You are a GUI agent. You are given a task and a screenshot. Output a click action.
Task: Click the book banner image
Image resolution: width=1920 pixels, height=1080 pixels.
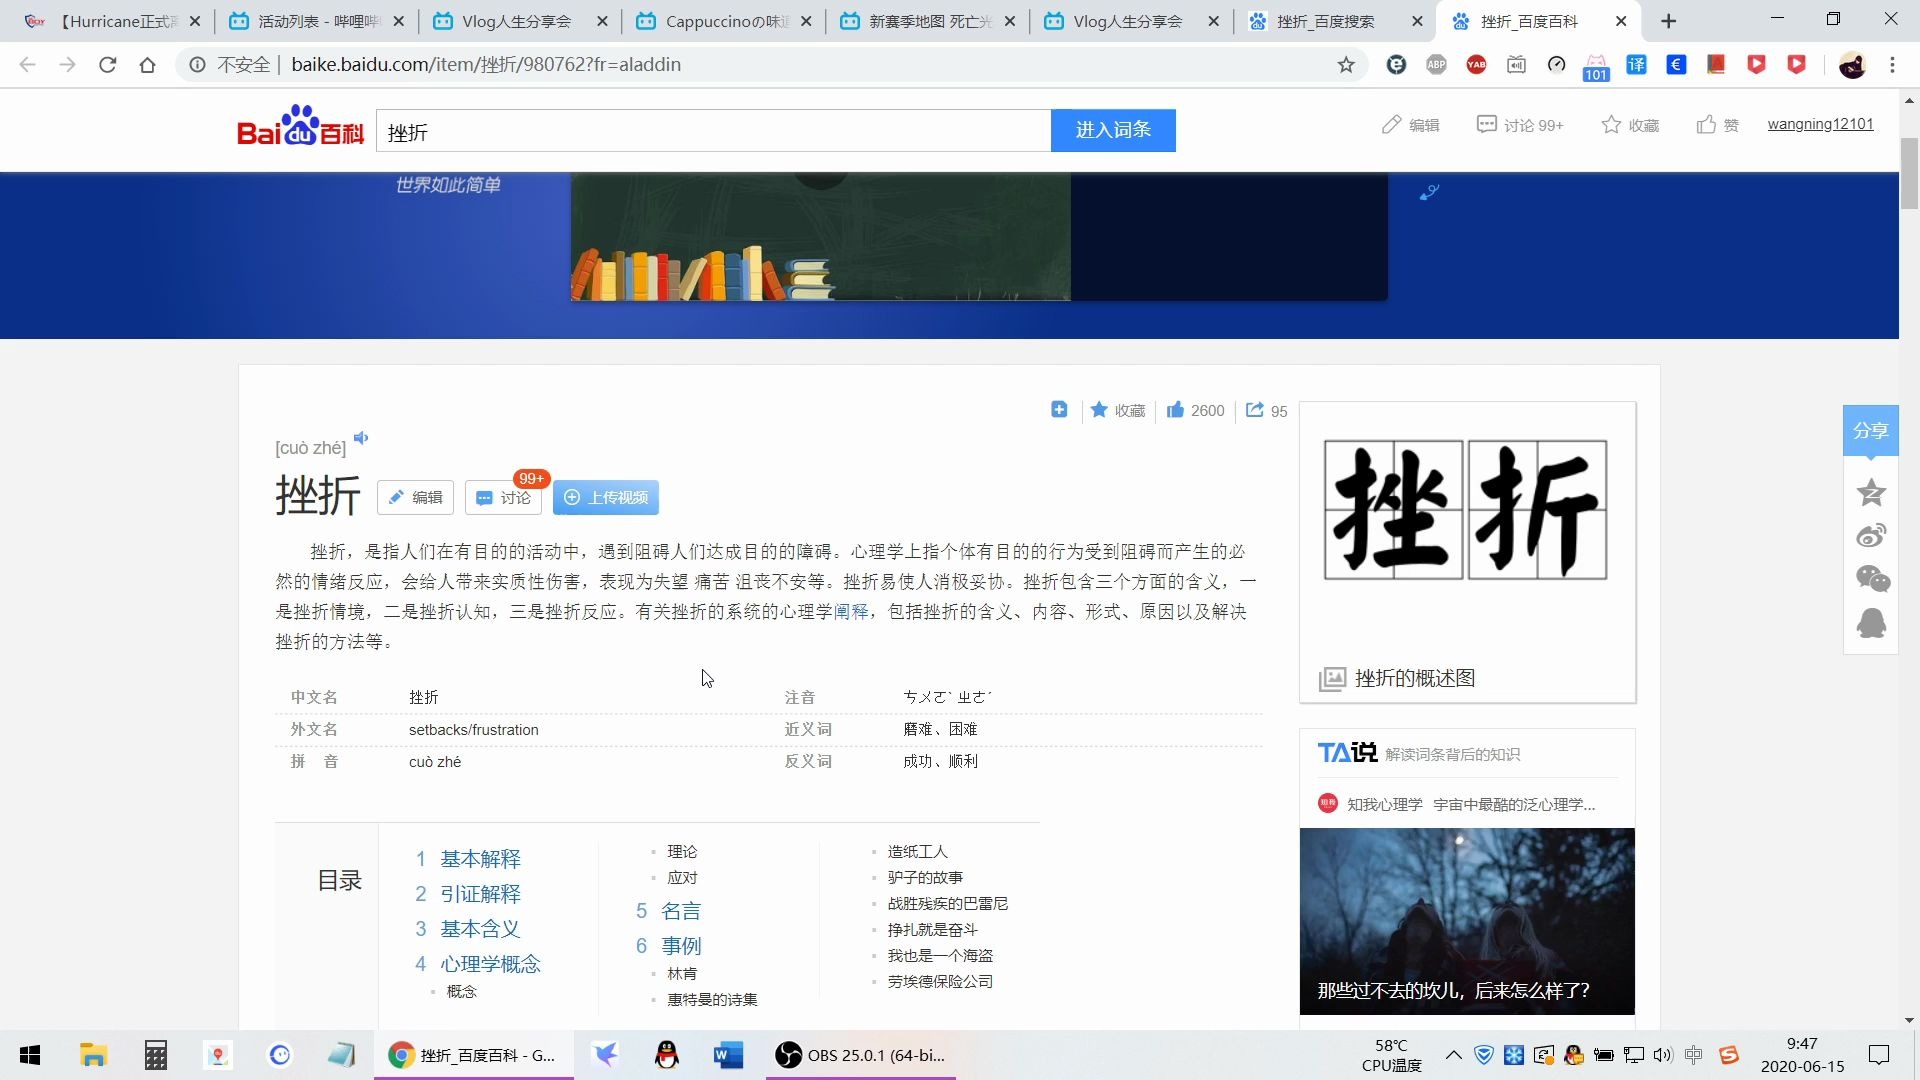click(x=820, y=236)
